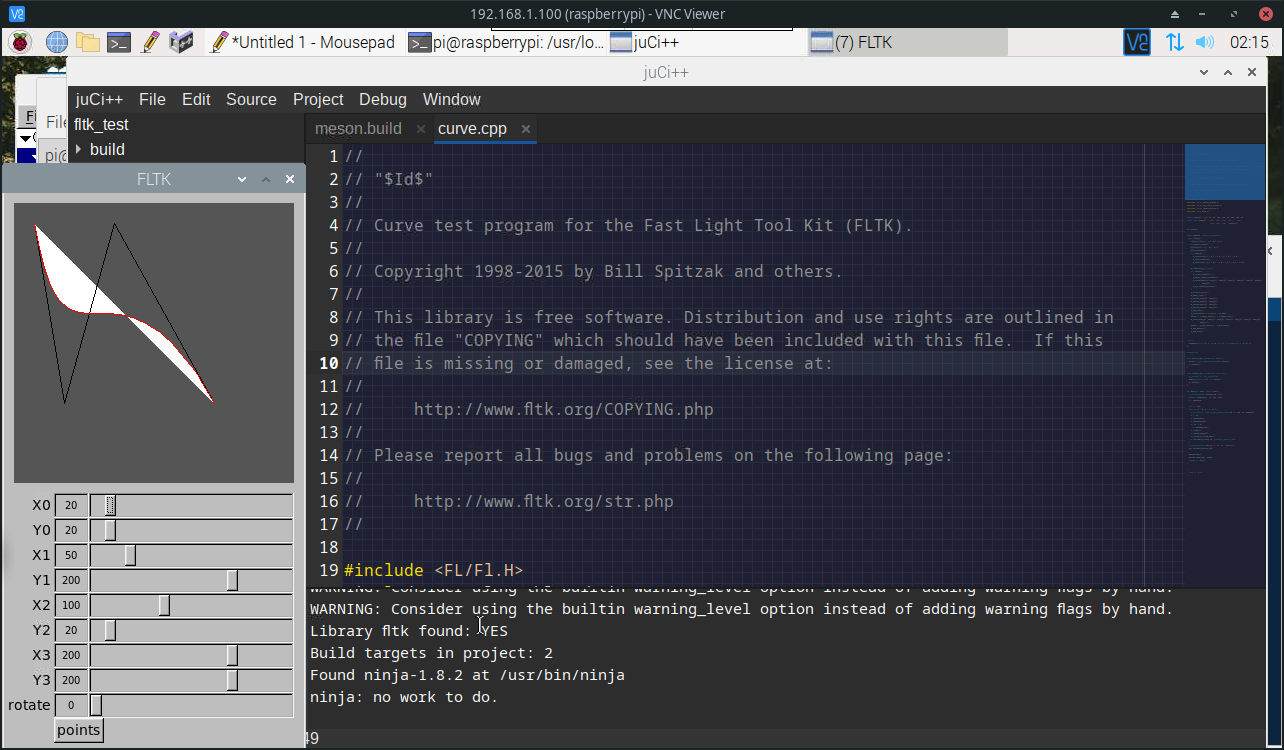This screenshot has height=750, width=1284.
Task: Switch to the meson.build tab
Action: click(x=358, y=128)
